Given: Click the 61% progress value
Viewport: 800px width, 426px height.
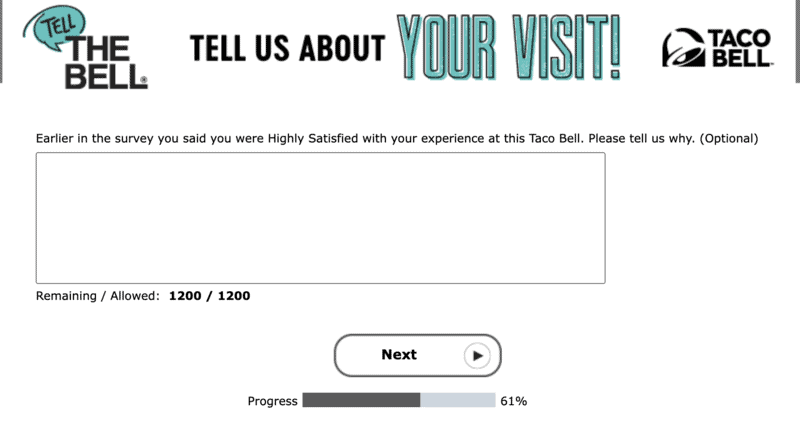Looking at the screenshot, I should click(x=514, y=401).
